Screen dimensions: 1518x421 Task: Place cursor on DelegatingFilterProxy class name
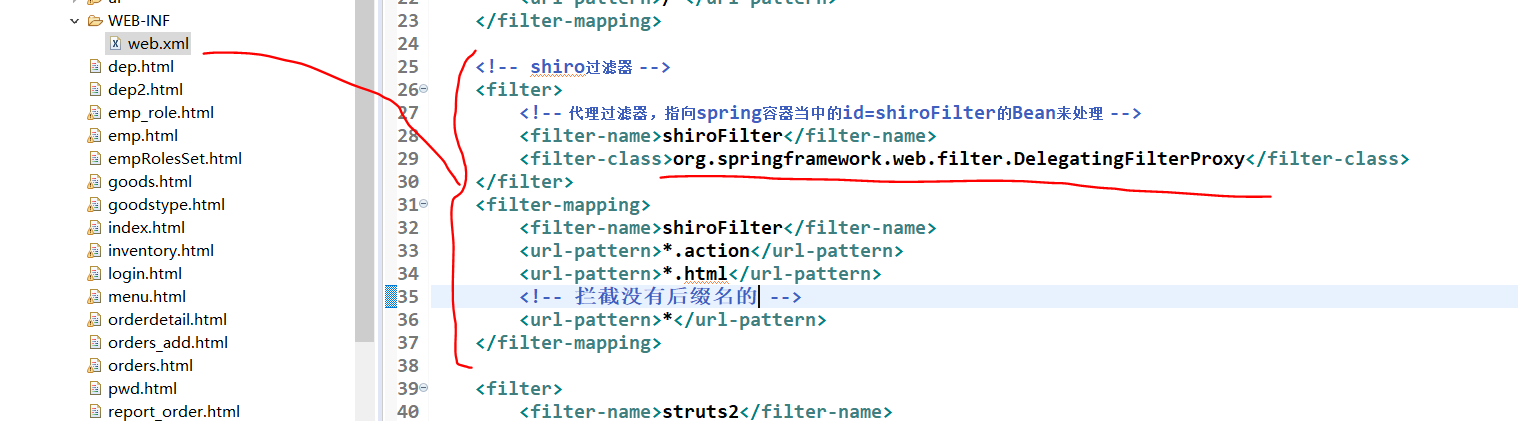1129,159
